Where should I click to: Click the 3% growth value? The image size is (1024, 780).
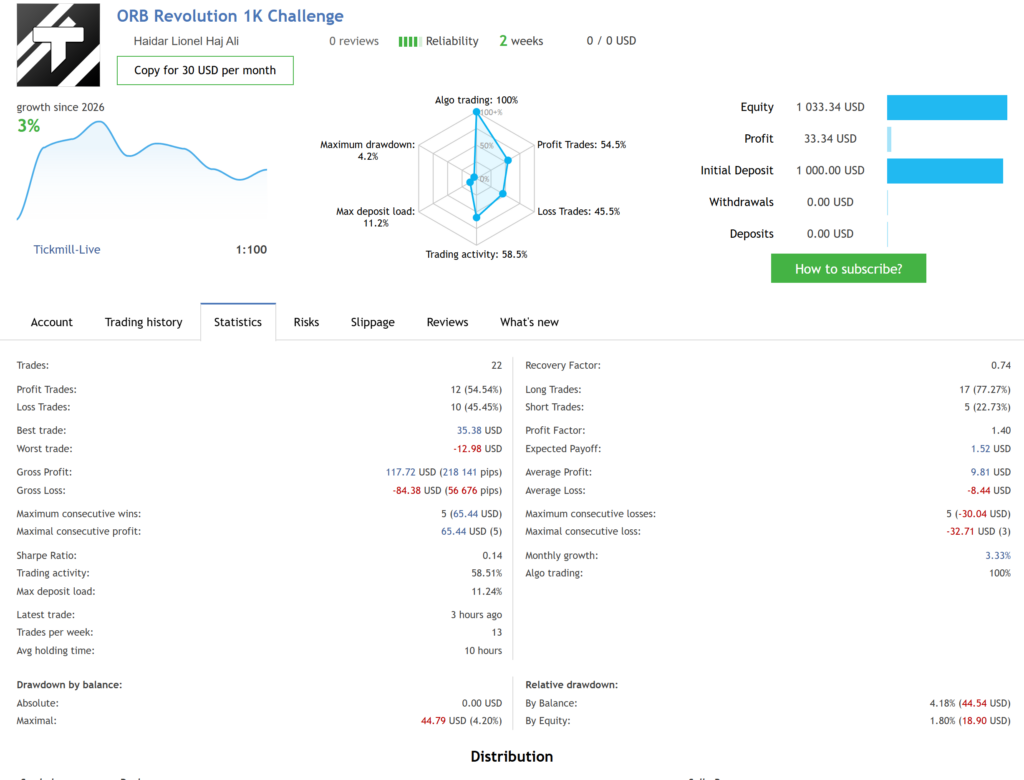(x=29, y=125)
